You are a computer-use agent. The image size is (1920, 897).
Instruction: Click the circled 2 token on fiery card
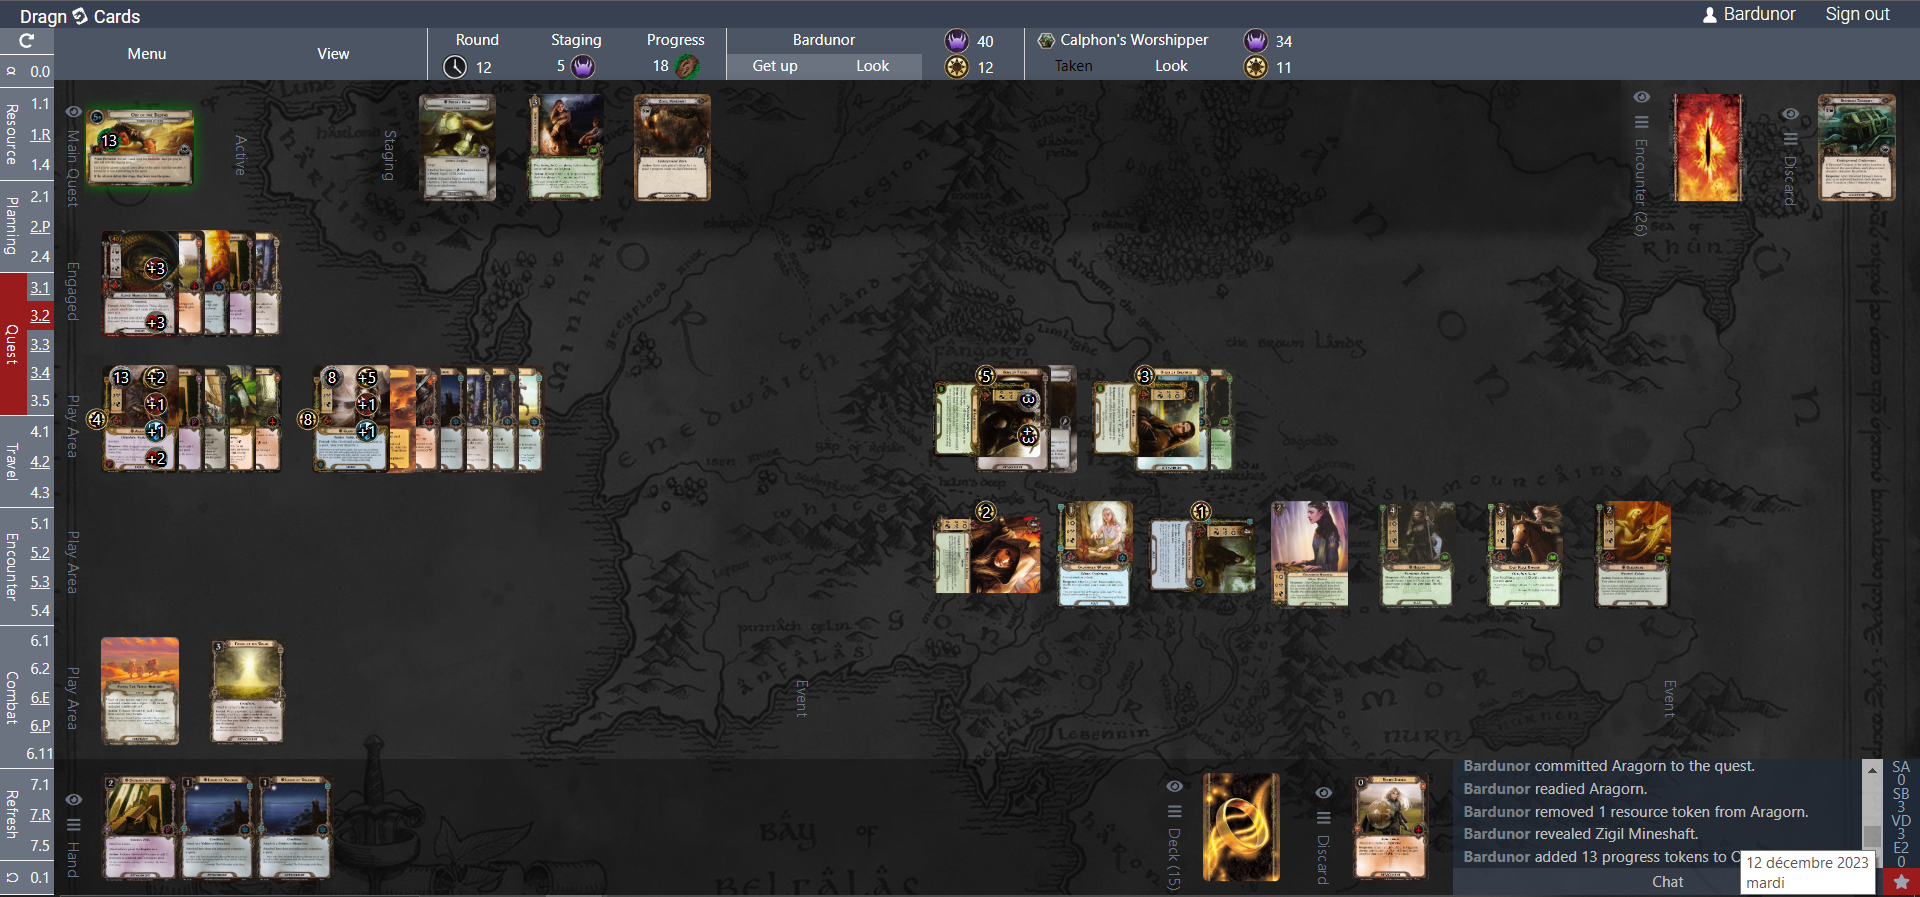click(985, 512)
